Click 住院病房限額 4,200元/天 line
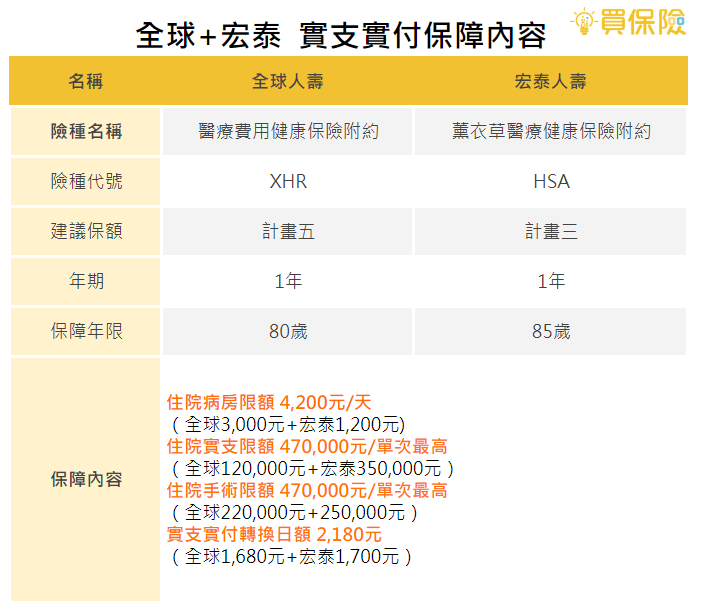 pyautogui.click(x=269, y=403)
